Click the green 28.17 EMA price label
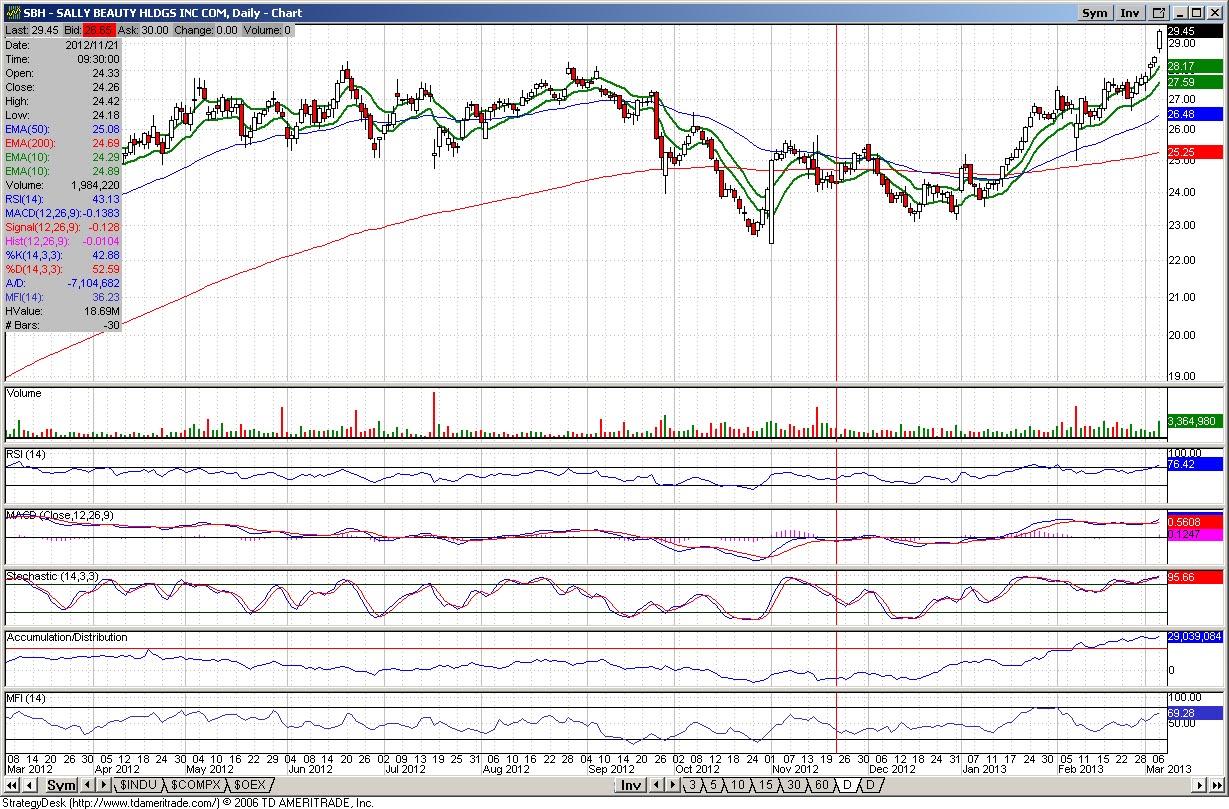 [x=1195, y=66]
